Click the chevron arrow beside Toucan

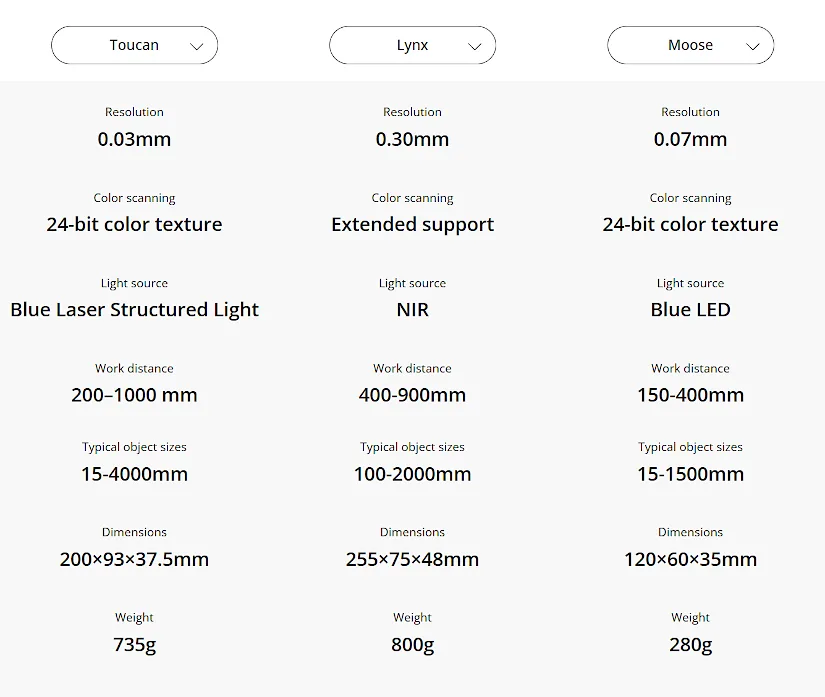click(x=197, y=46)
